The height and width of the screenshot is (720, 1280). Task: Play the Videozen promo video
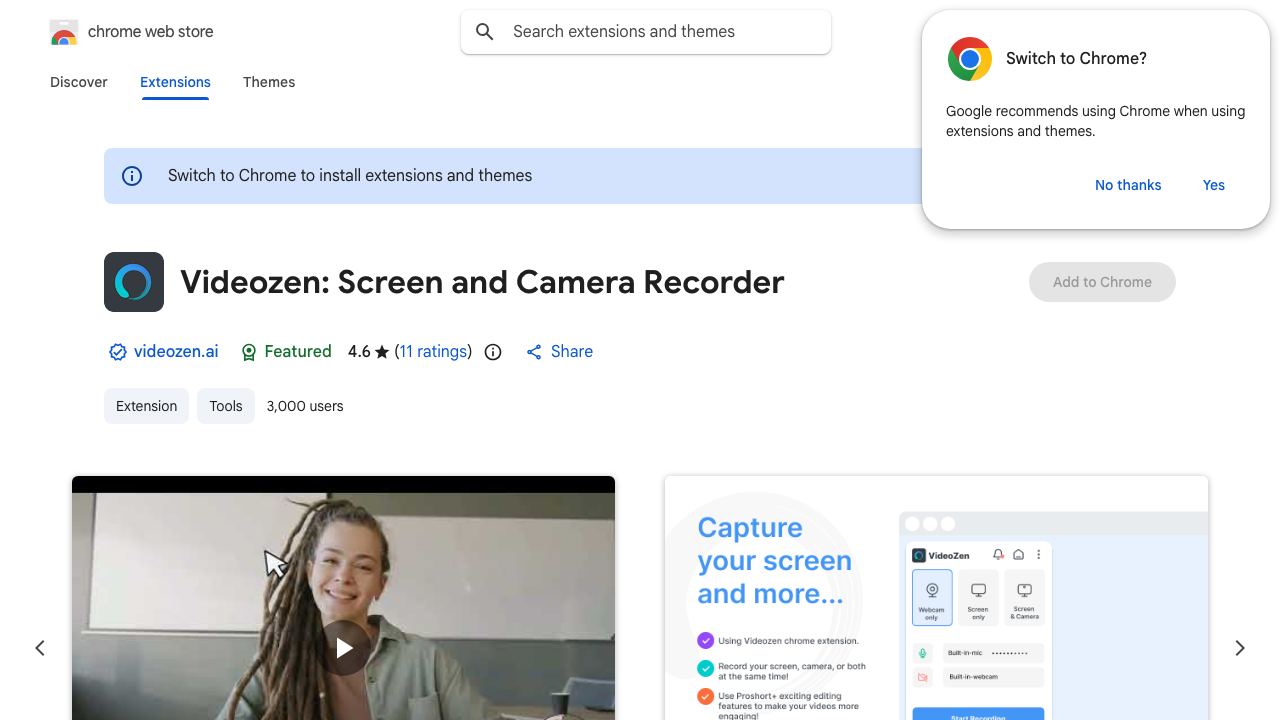[x=344, y=648]
